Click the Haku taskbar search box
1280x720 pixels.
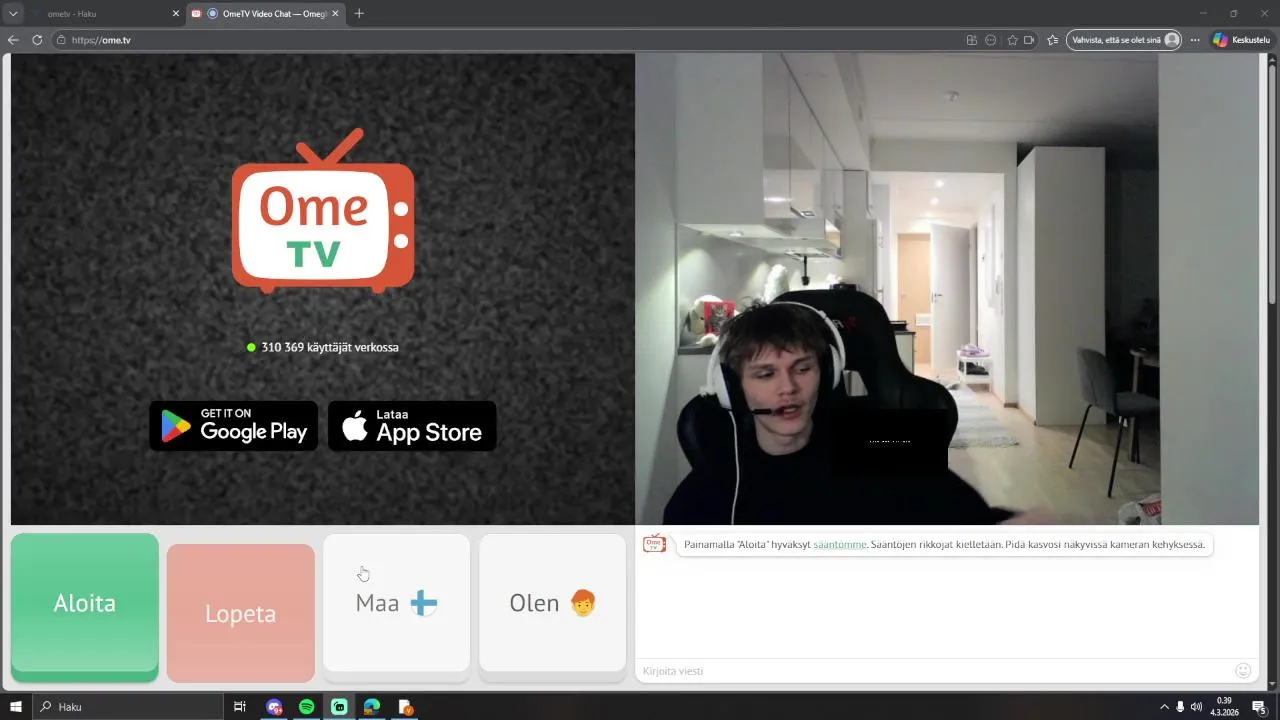point(128,707)
